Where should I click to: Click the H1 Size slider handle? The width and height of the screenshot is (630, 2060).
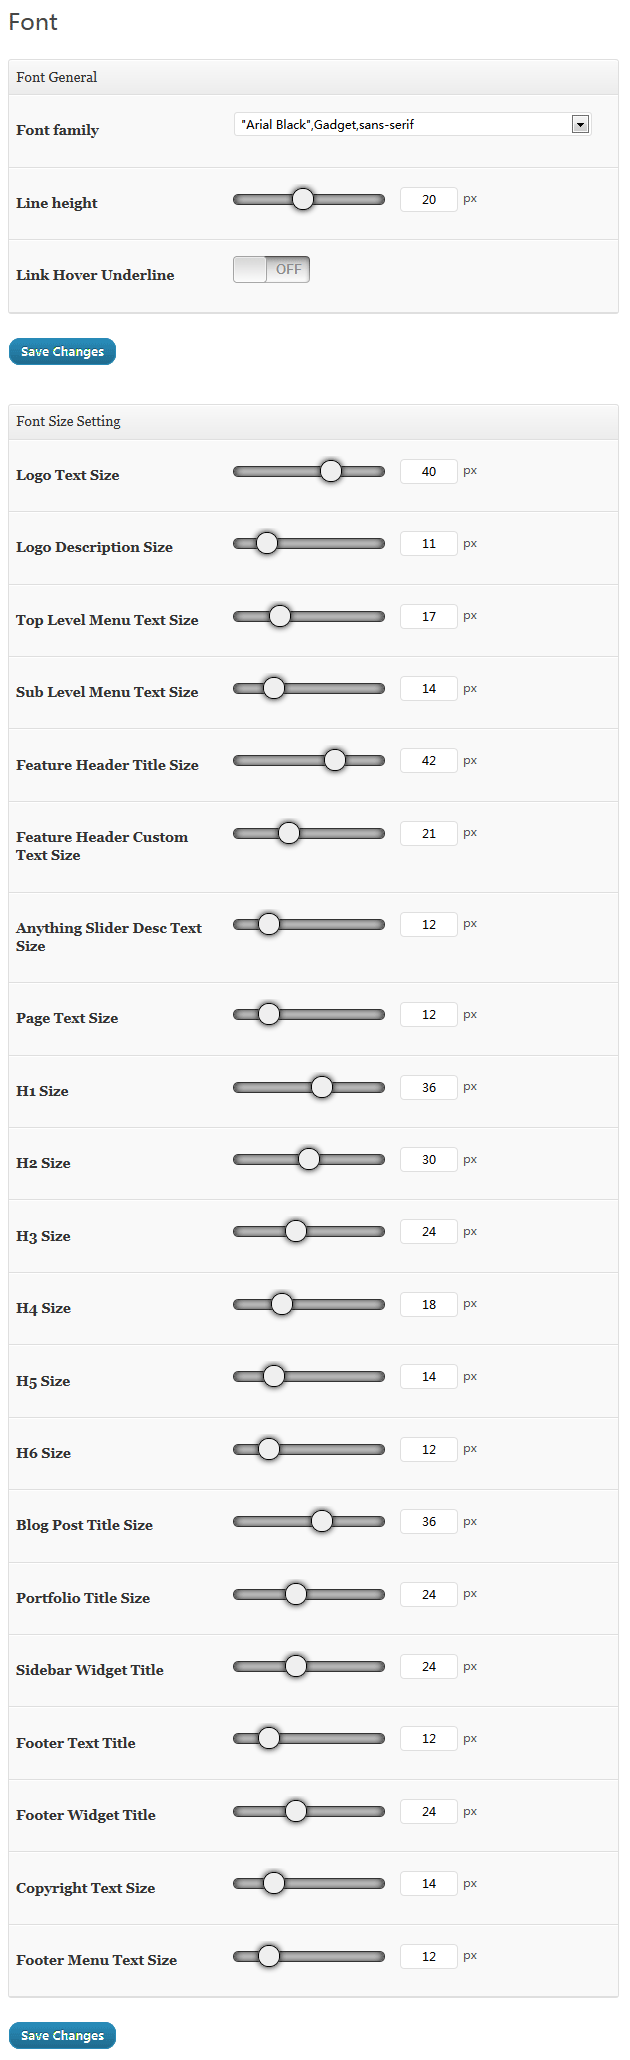322,1087
